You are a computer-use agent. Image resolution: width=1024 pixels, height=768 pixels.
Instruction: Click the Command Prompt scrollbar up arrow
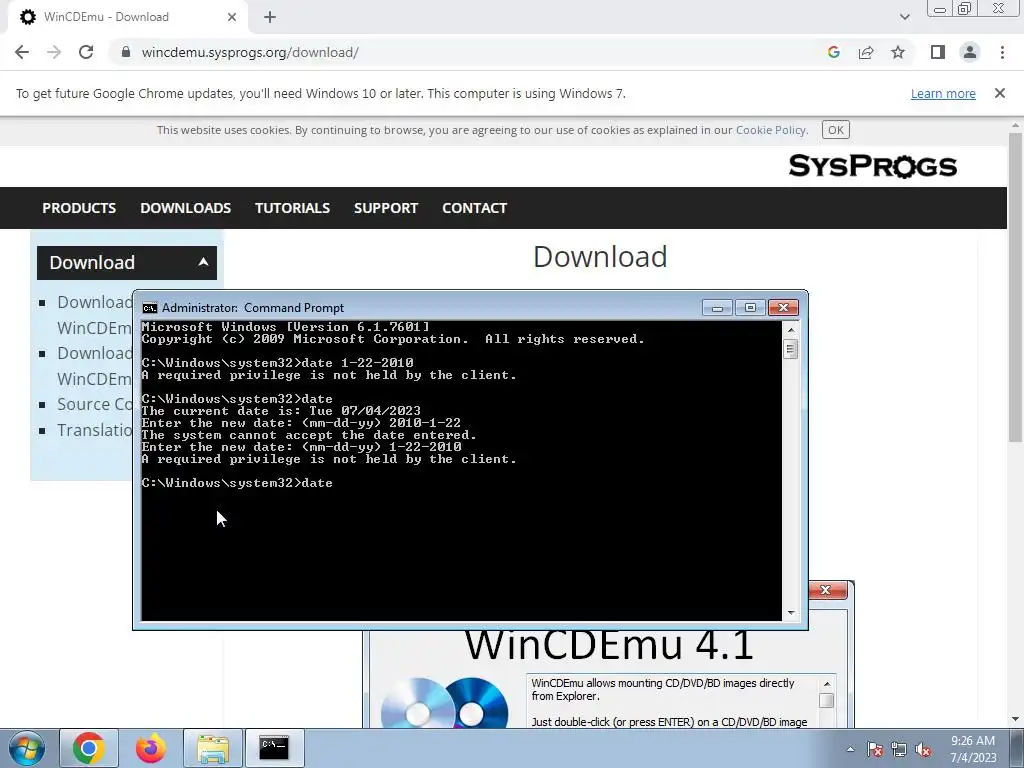pos(791,330)
